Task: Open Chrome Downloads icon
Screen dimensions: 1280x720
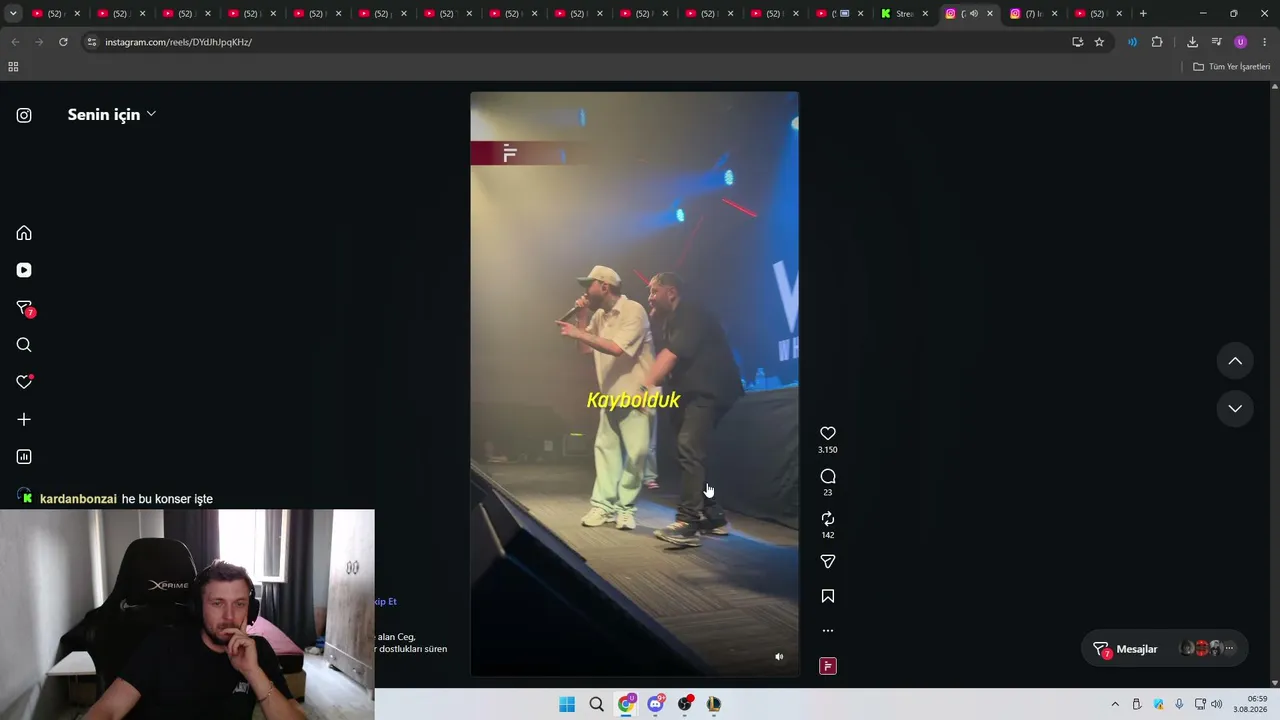Action: (x=1192, y=42)
